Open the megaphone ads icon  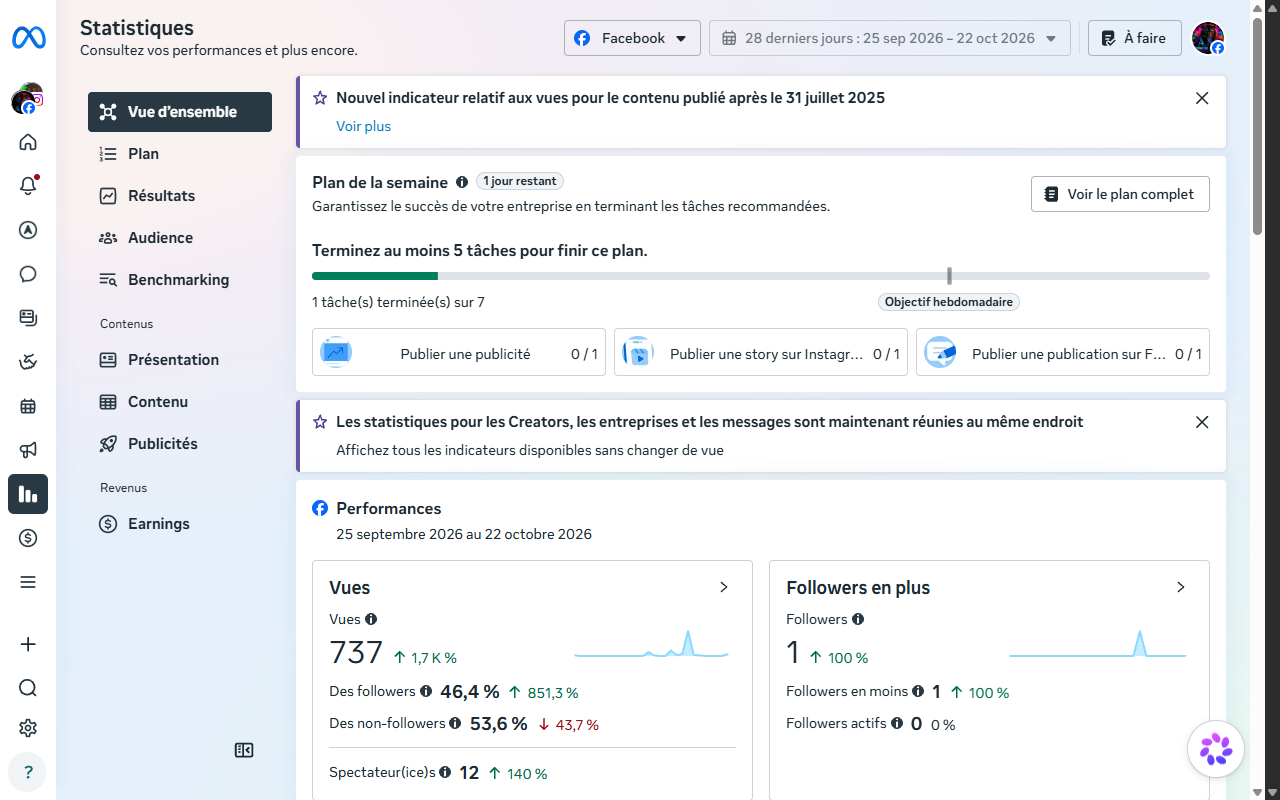click(28, 450)
